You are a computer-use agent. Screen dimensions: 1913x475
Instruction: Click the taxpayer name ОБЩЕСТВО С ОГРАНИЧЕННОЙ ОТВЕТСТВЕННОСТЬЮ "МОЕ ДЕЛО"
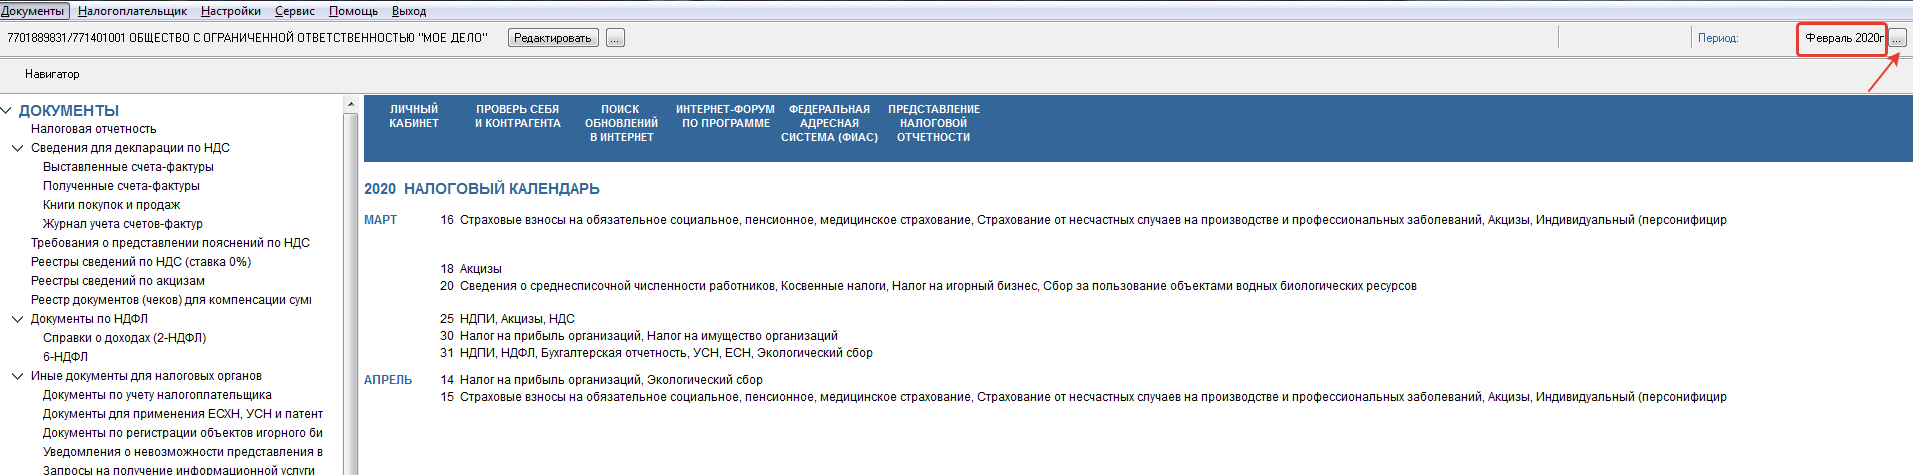point(308,38)
